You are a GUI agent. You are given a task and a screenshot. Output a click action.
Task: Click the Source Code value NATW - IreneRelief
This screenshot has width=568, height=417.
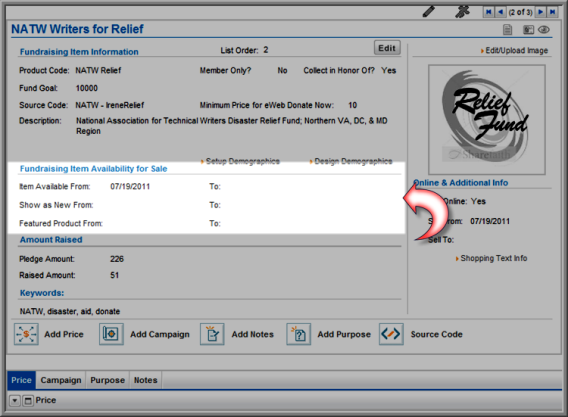[109, 105]
